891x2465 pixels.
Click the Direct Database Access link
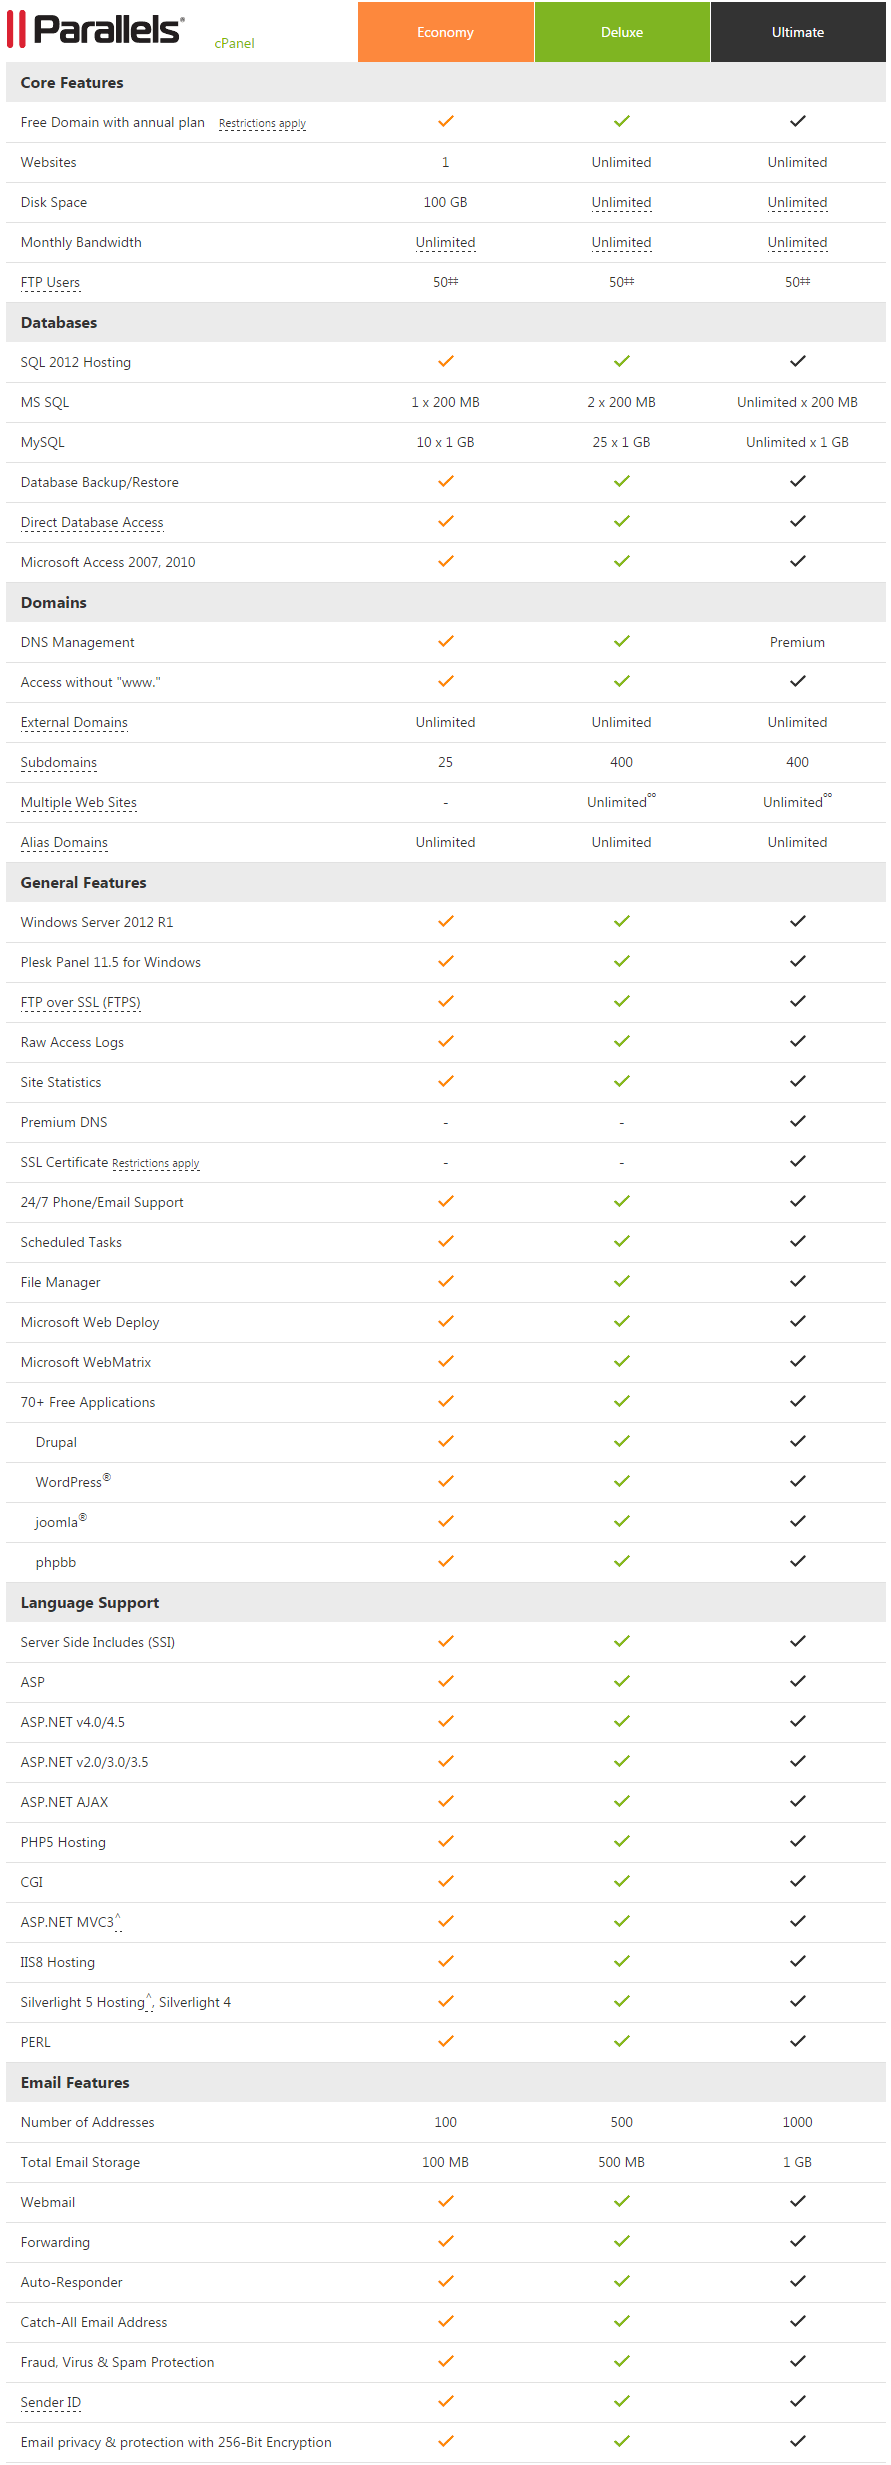point(92,521)
